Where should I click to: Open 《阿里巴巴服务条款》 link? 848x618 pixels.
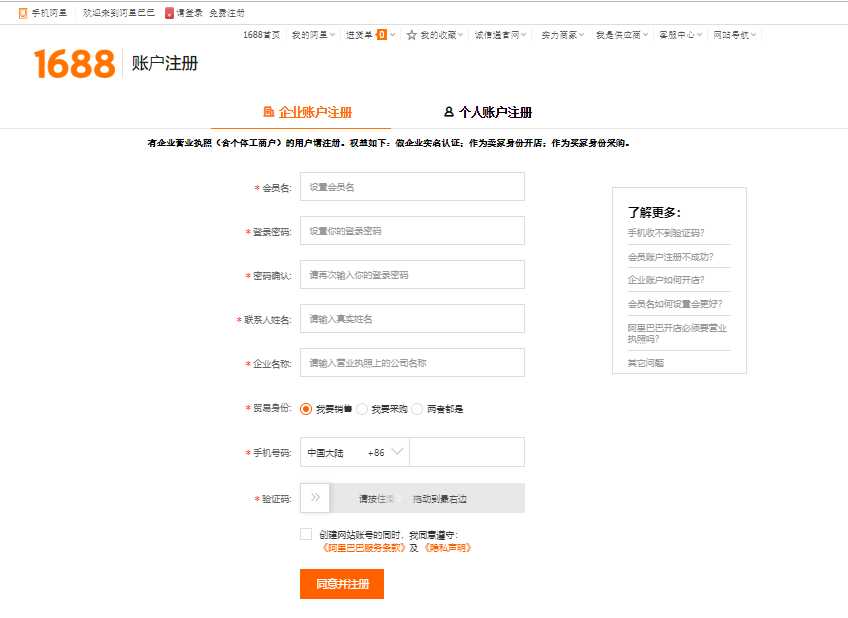point(362,548)
